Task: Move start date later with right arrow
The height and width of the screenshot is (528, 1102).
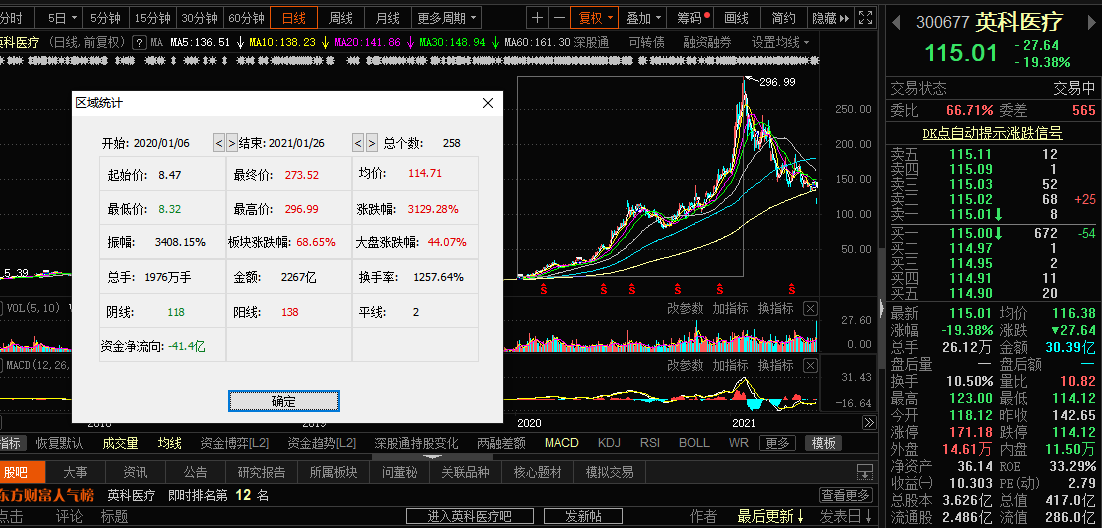Action: tap(231, 143)
